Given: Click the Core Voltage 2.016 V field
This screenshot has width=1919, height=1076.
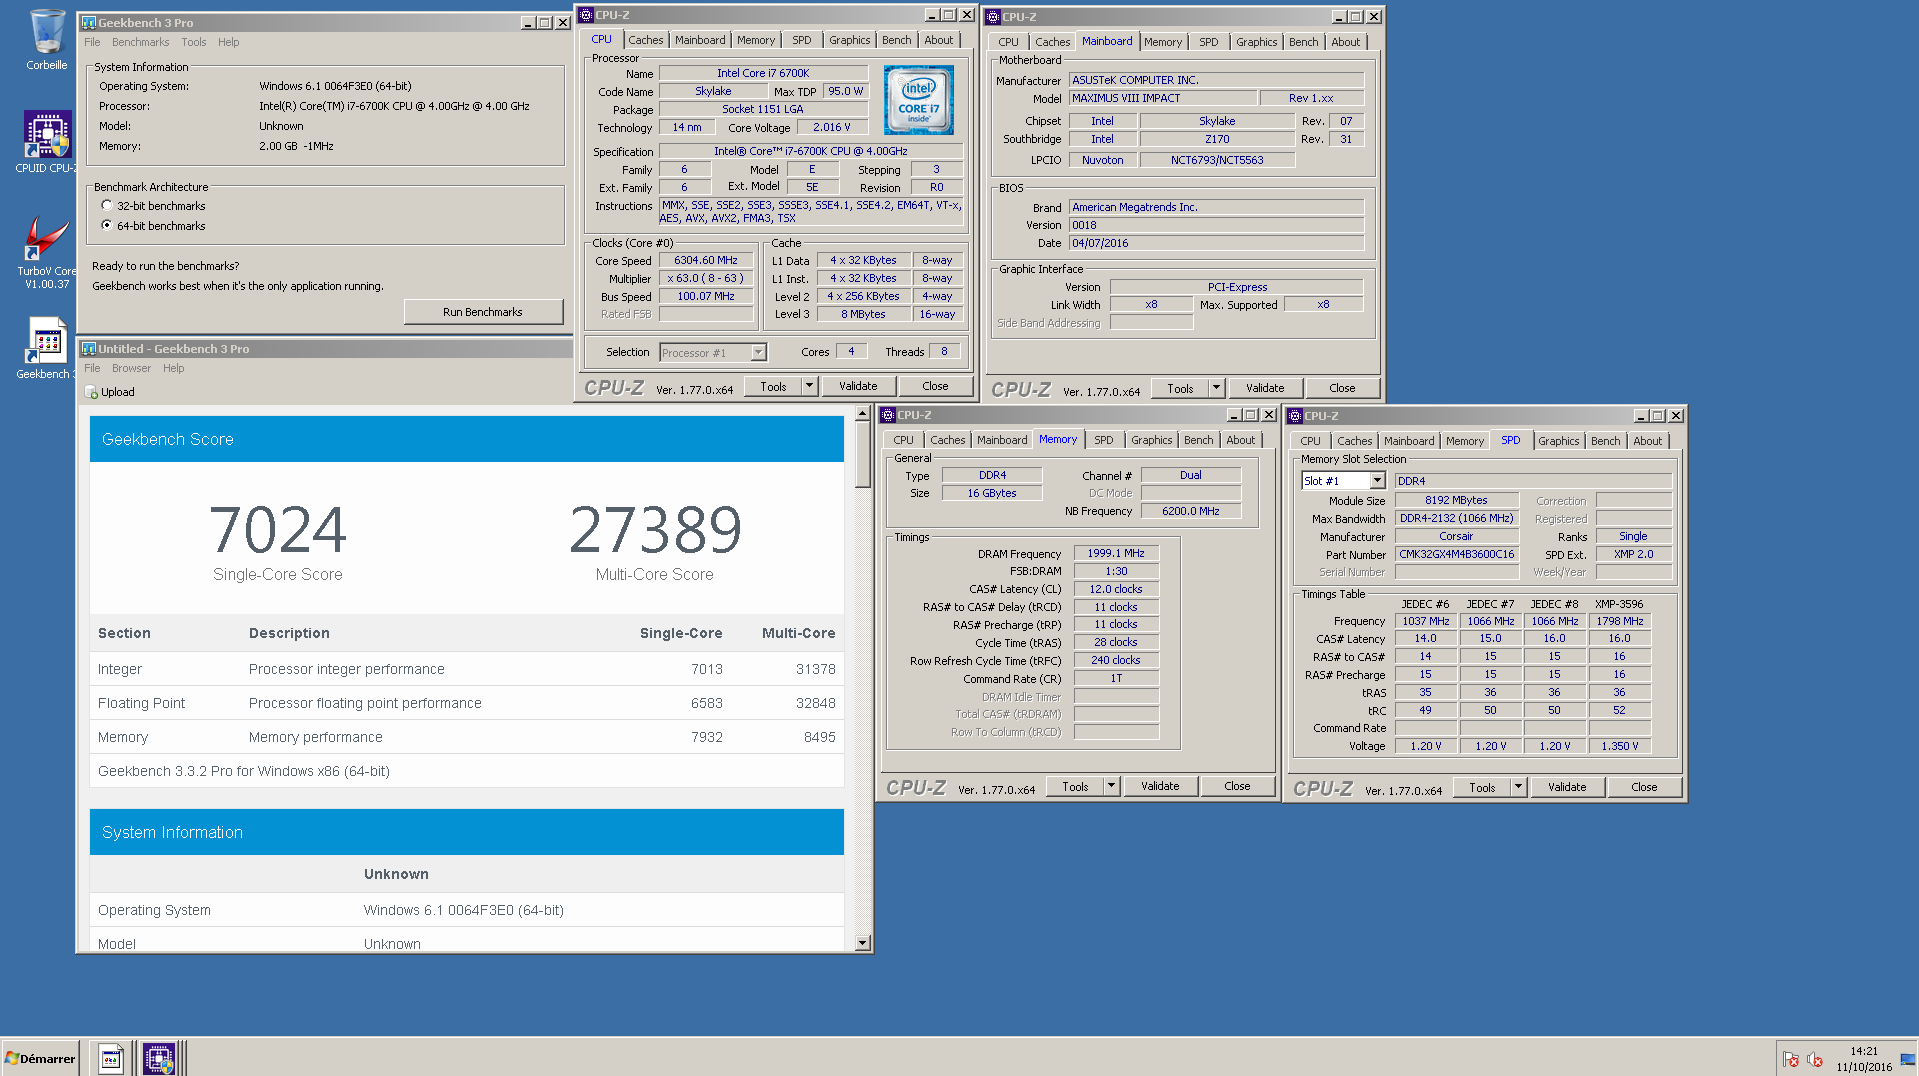Looking at the screenshot, I should tap(831, 127).
